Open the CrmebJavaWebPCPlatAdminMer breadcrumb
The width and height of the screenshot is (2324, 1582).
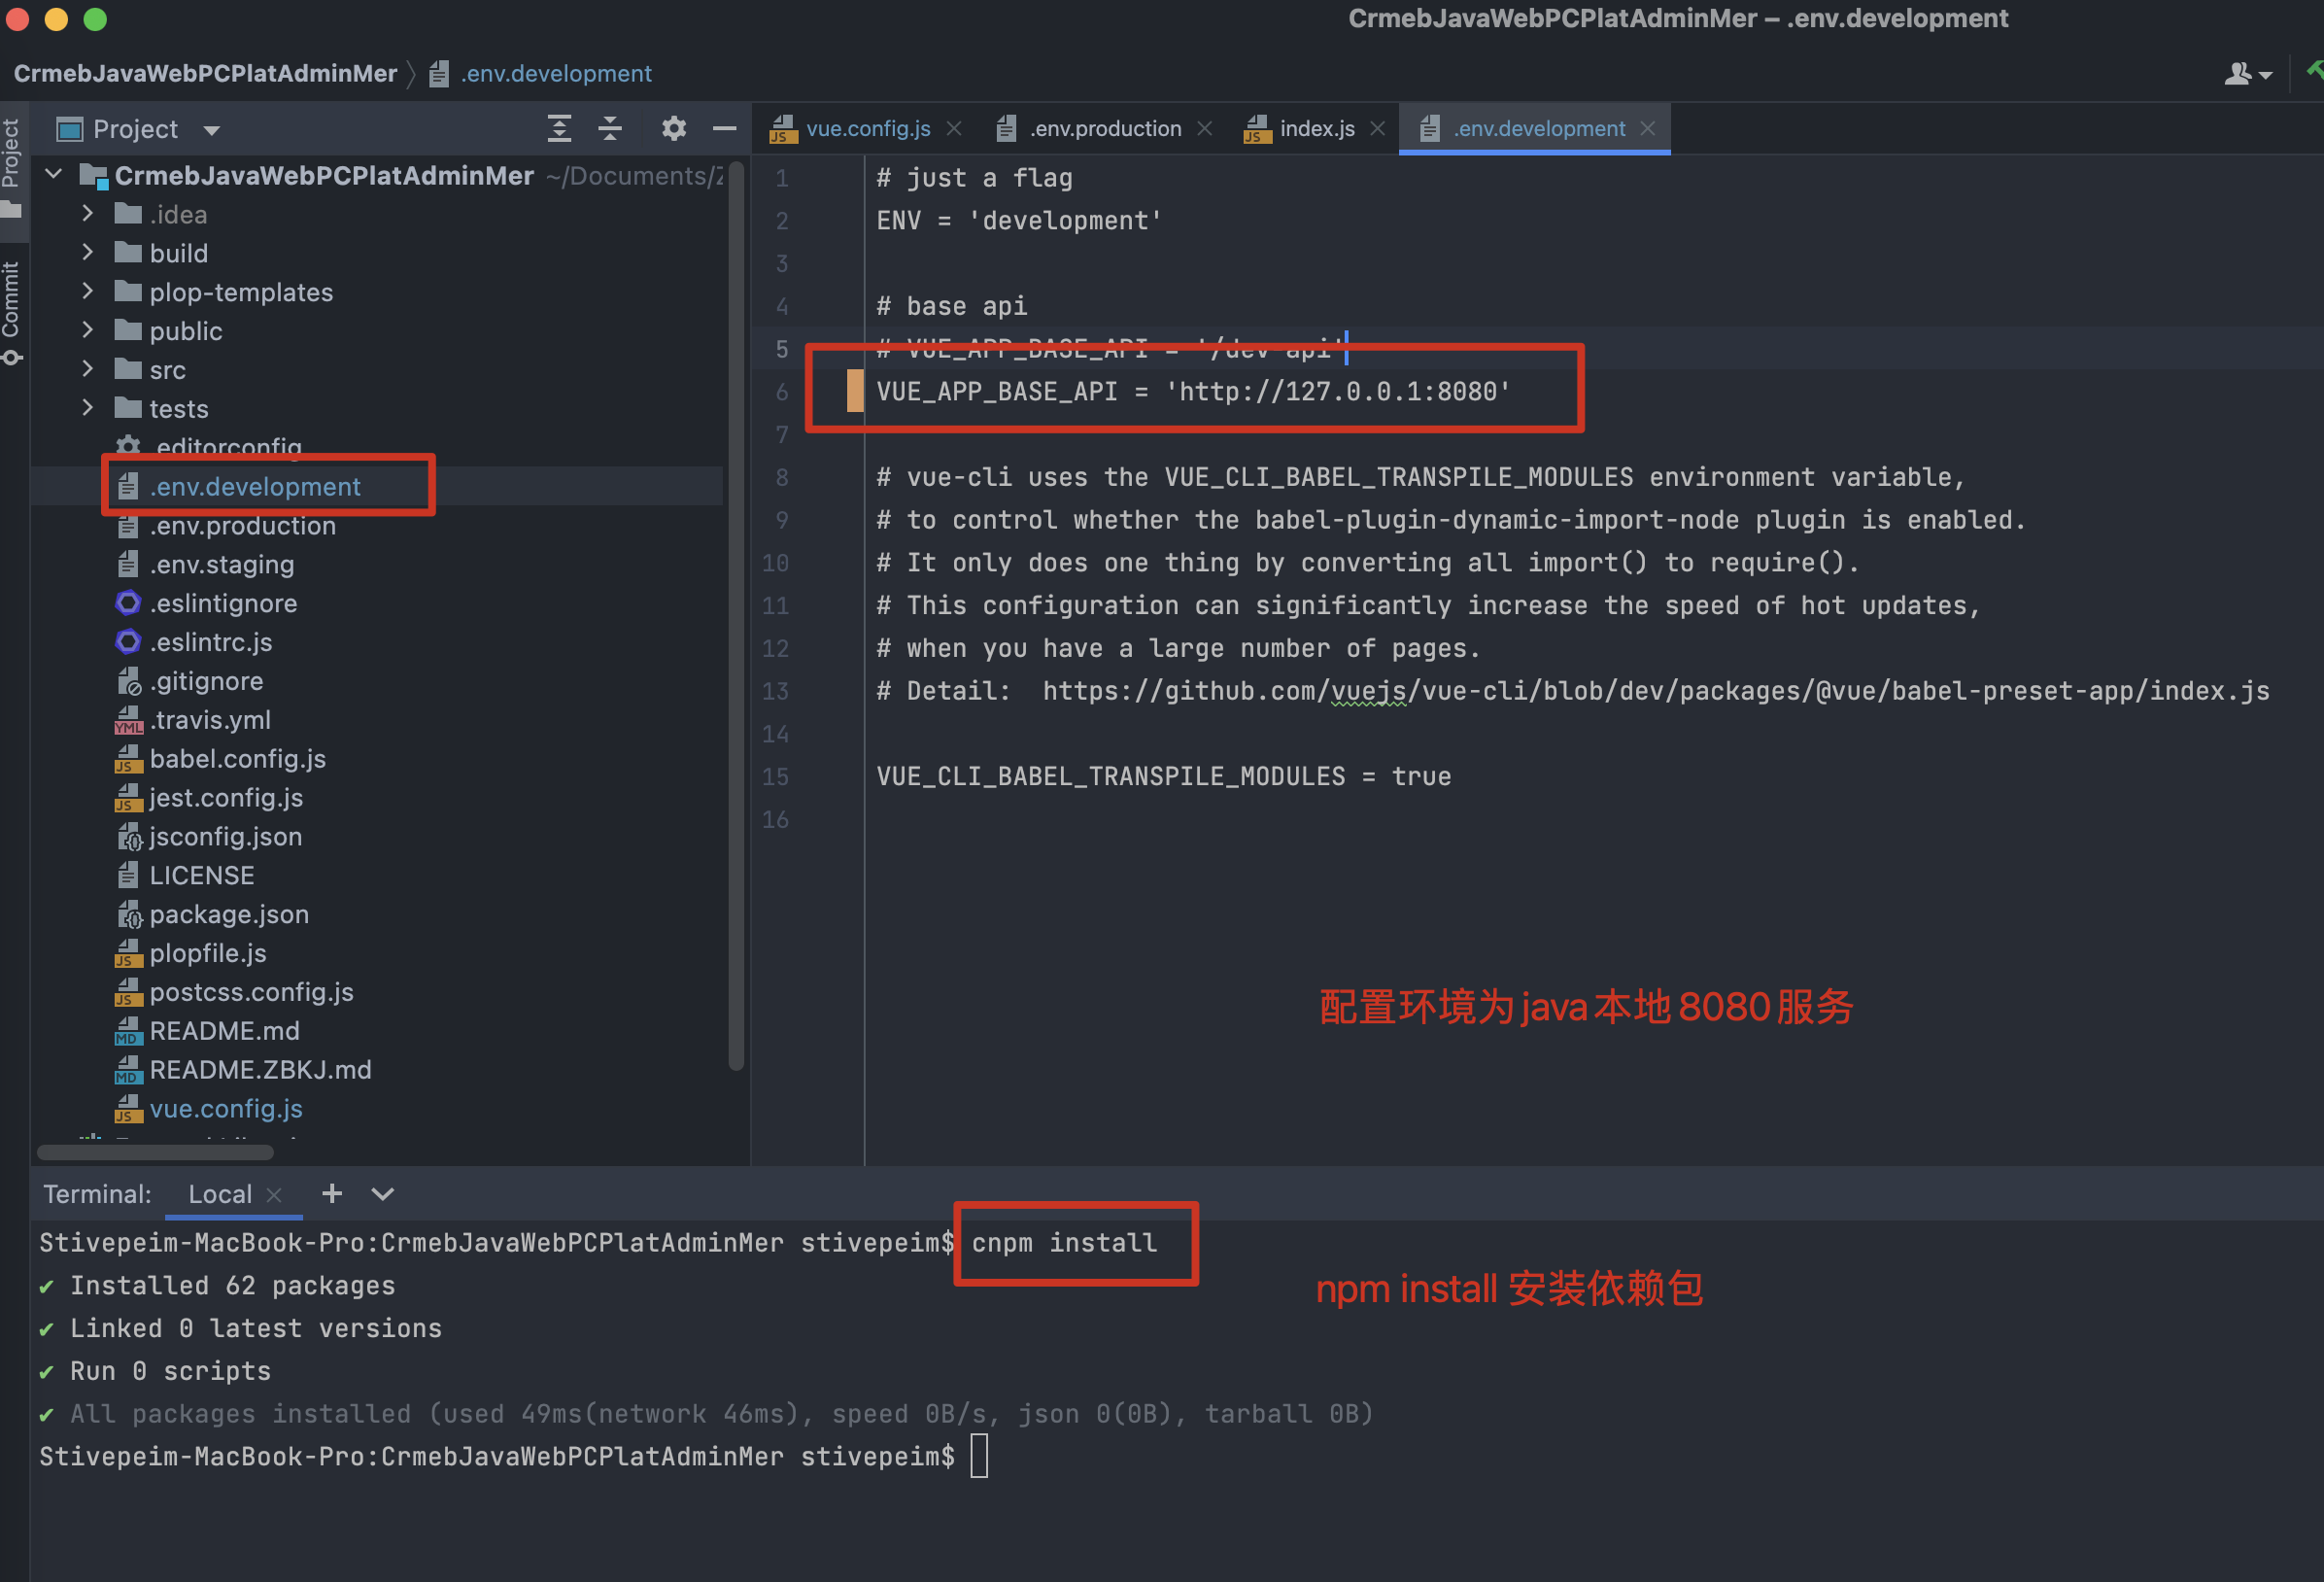tap(205, 73)
